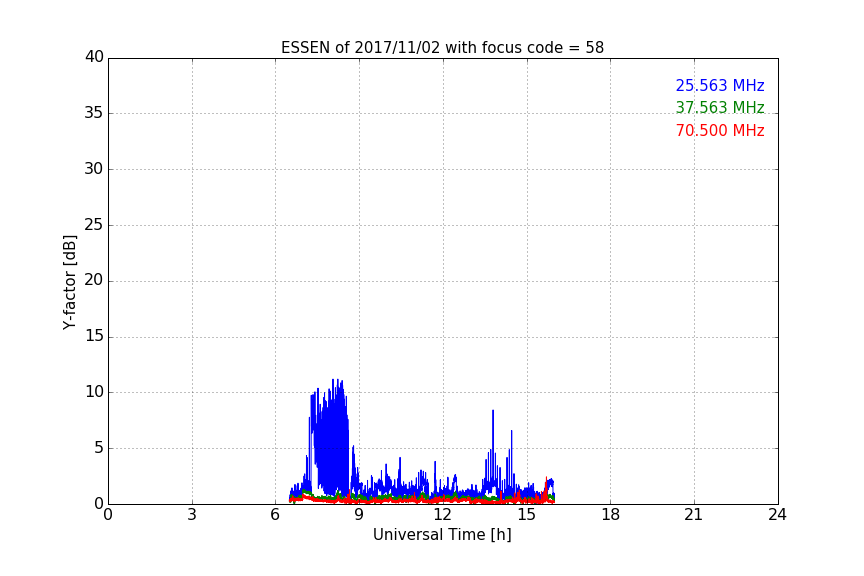Click the x-axis tick label 24
The image size is (864, 576).
pos(777,515)
